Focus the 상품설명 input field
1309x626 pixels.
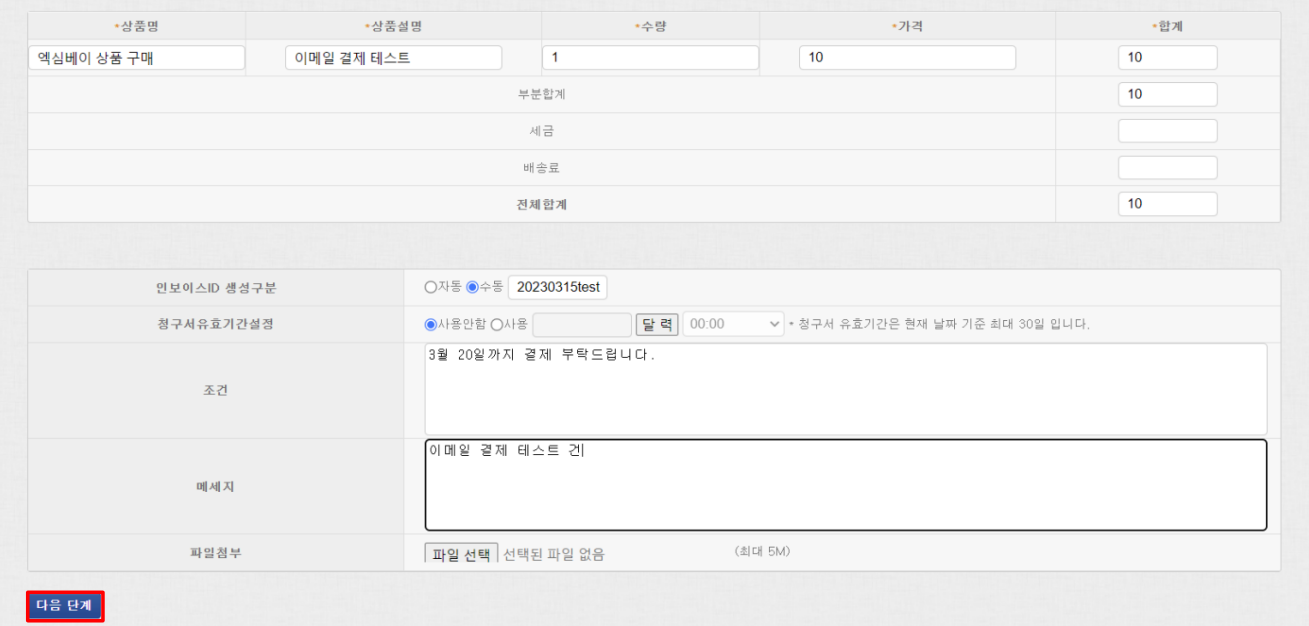(394, 58)
